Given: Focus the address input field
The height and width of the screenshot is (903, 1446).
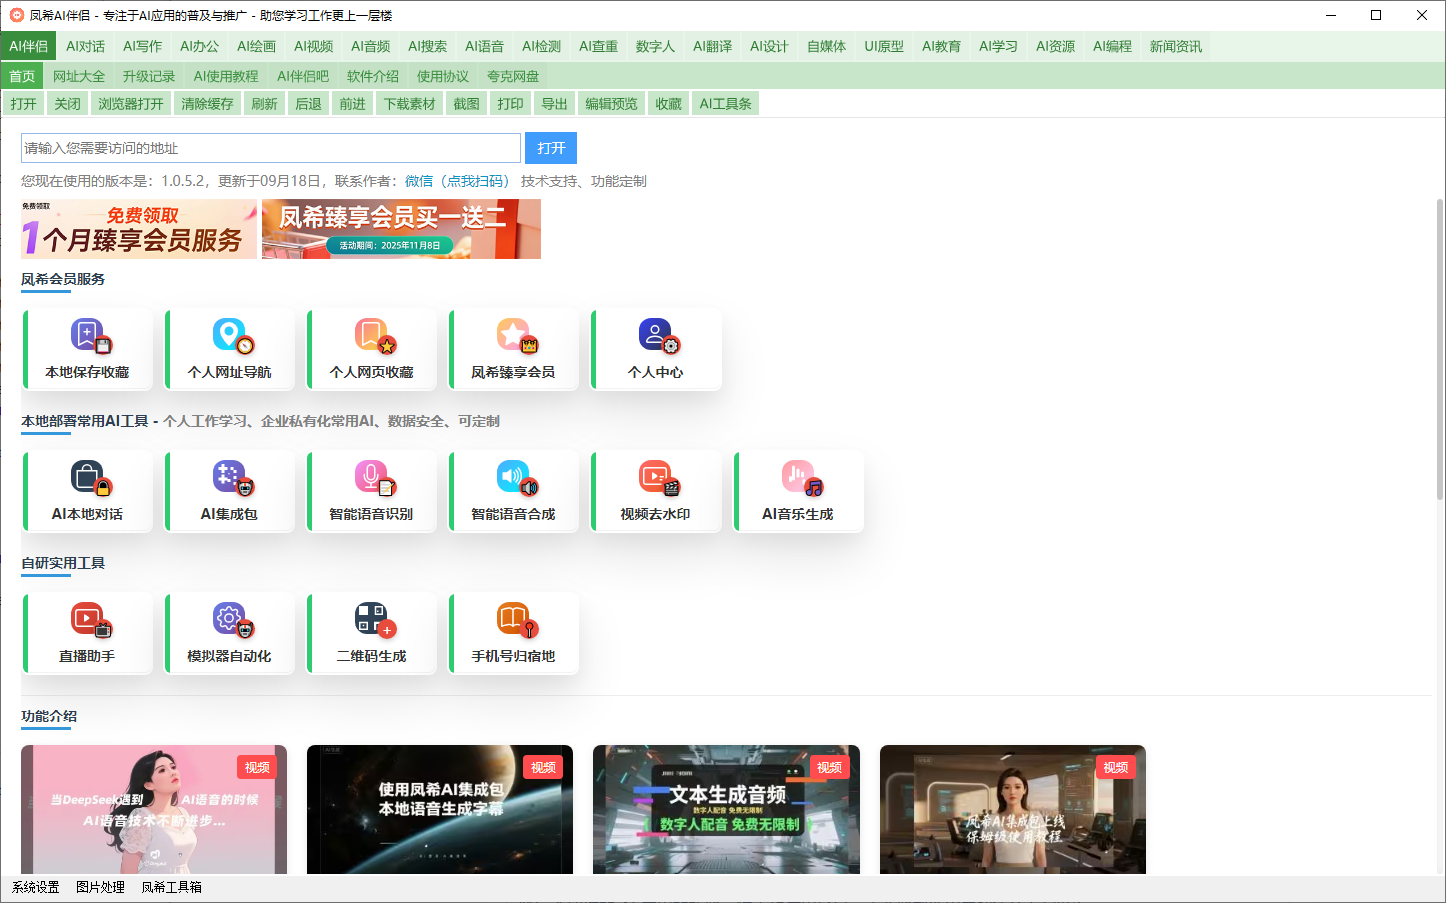Looking at the screenshot, I should click(x=271, y=148).
